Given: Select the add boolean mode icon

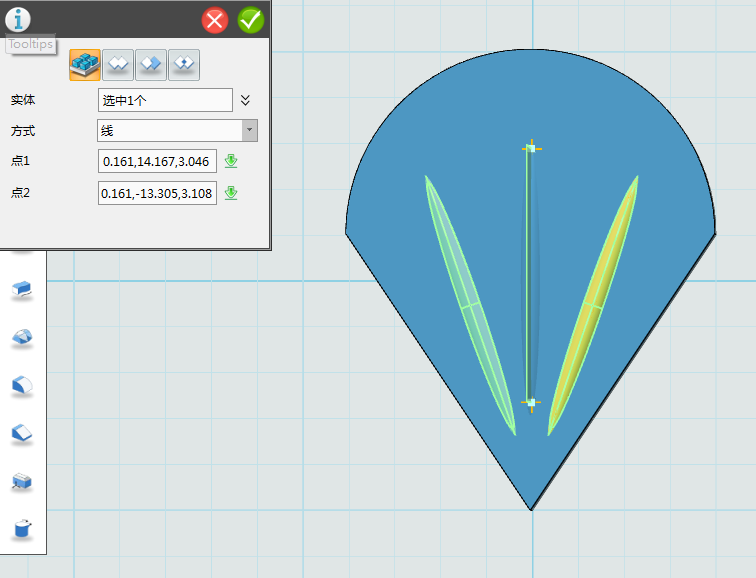Looking at the screenshot, I should [118, 65].
